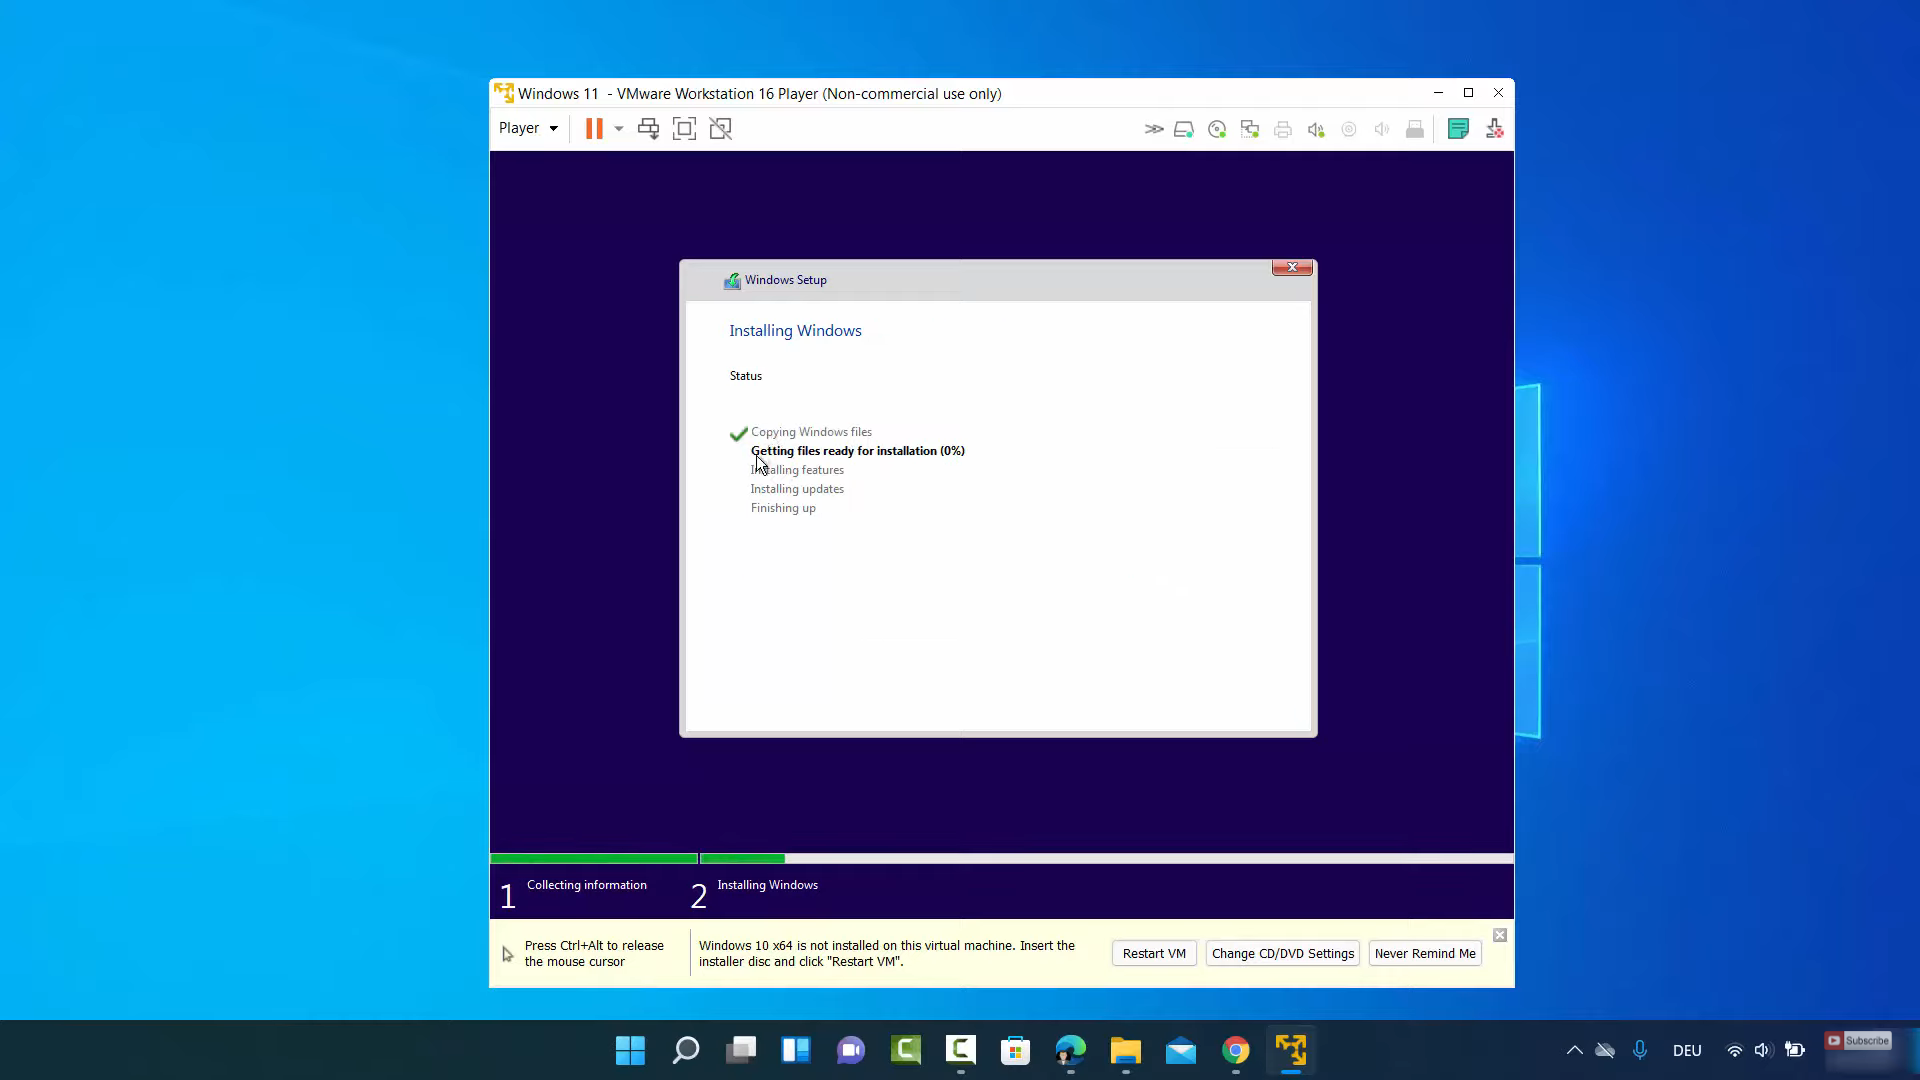The image size is (1920, 1080).
Task: Click the VMware Tools install icon
Action: pos(1494,129)
